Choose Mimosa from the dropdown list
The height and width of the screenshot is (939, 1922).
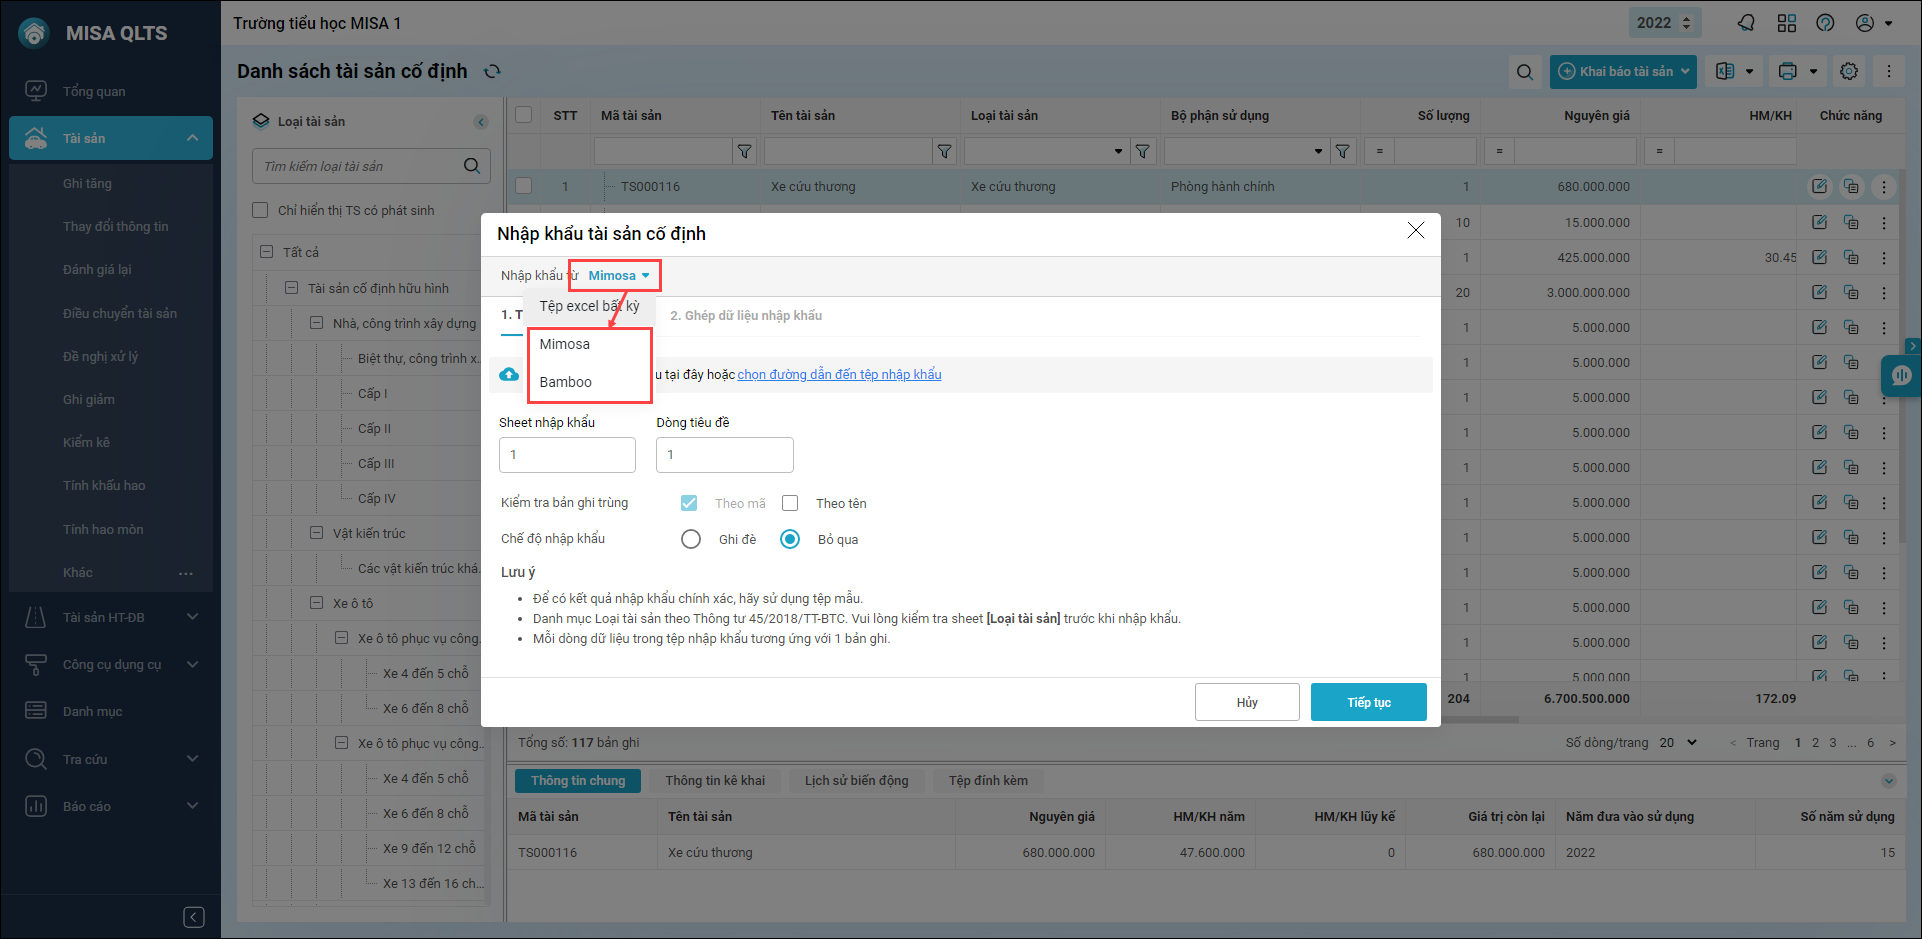pyautogui.click(x=589, y=344)
